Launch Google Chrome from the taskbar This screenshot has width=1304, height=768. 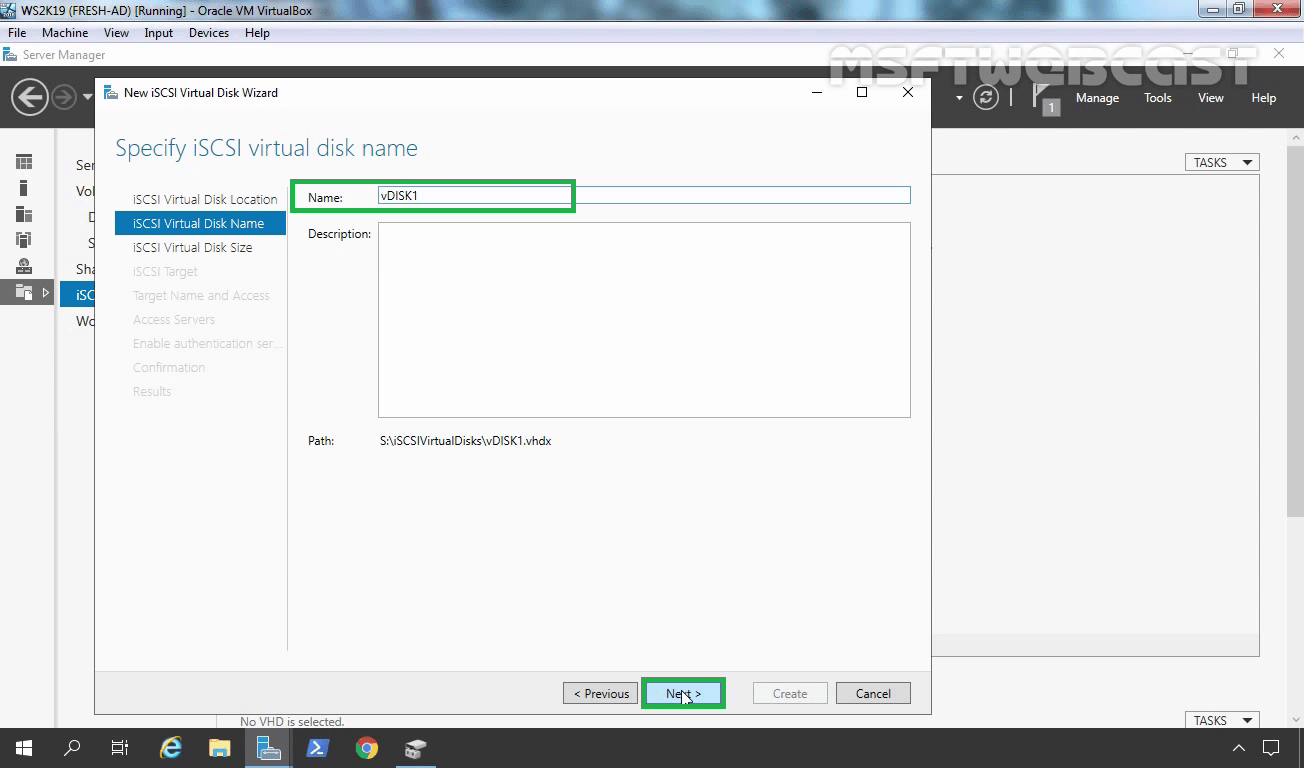[367, 747]
